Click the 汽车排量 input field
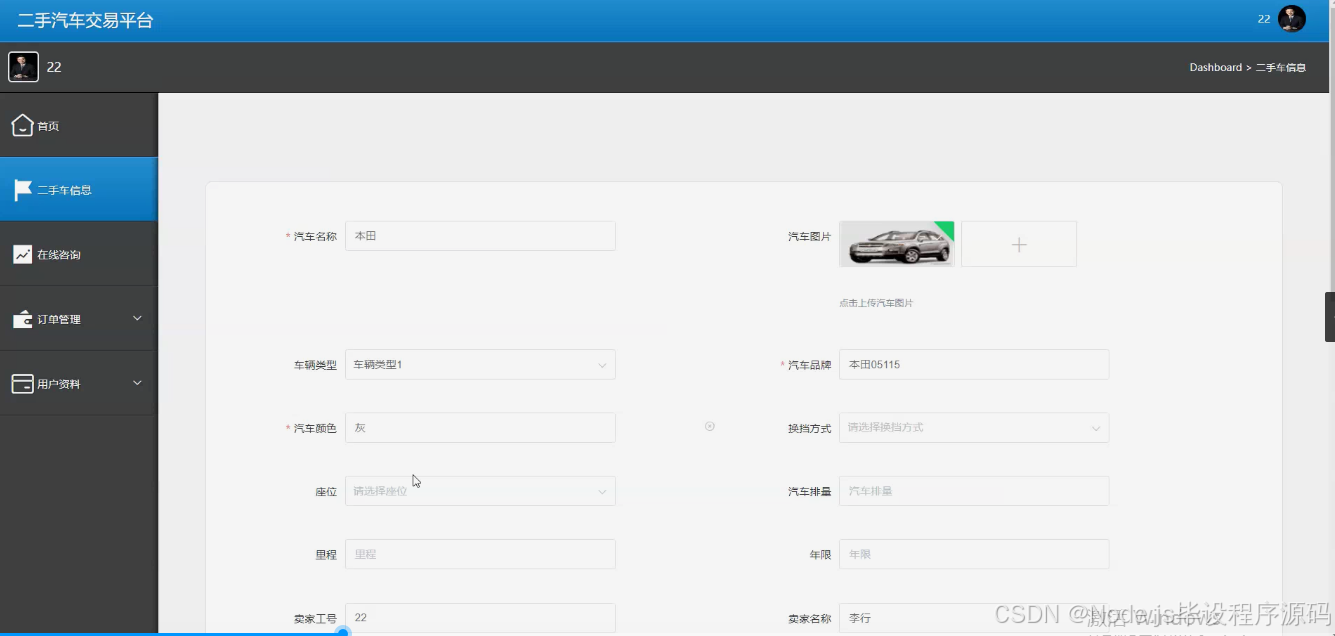The image size is (1335, 636). click(x=974, y=491)
